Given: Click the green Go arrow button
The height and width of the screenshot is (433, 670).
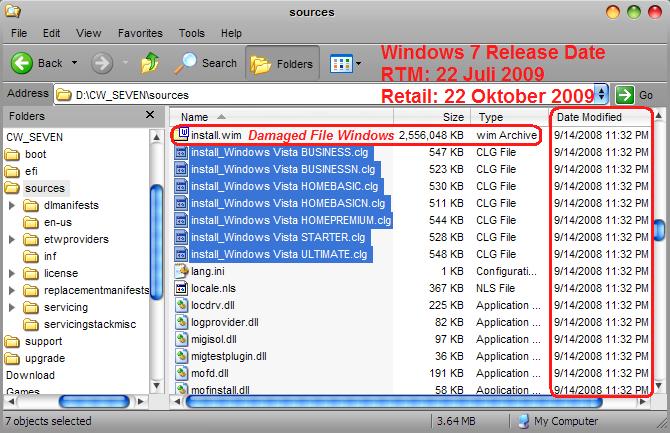Looking at the screenshot, I should 624,94.
